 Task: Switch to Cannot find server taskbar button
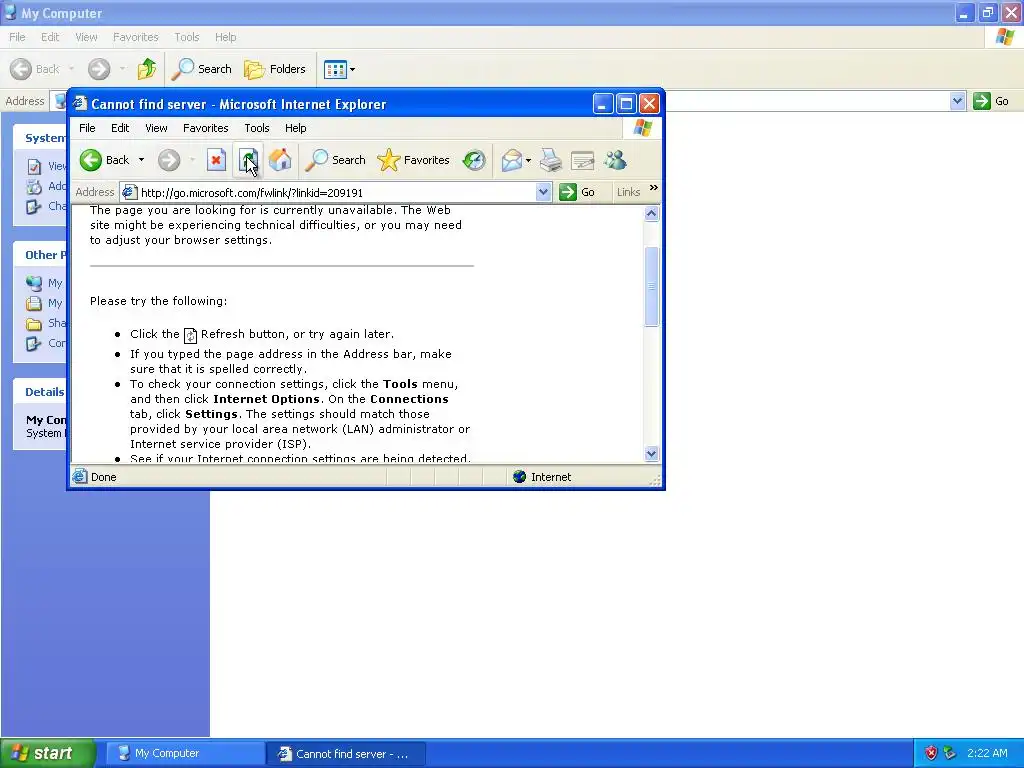tap(346, 754)
